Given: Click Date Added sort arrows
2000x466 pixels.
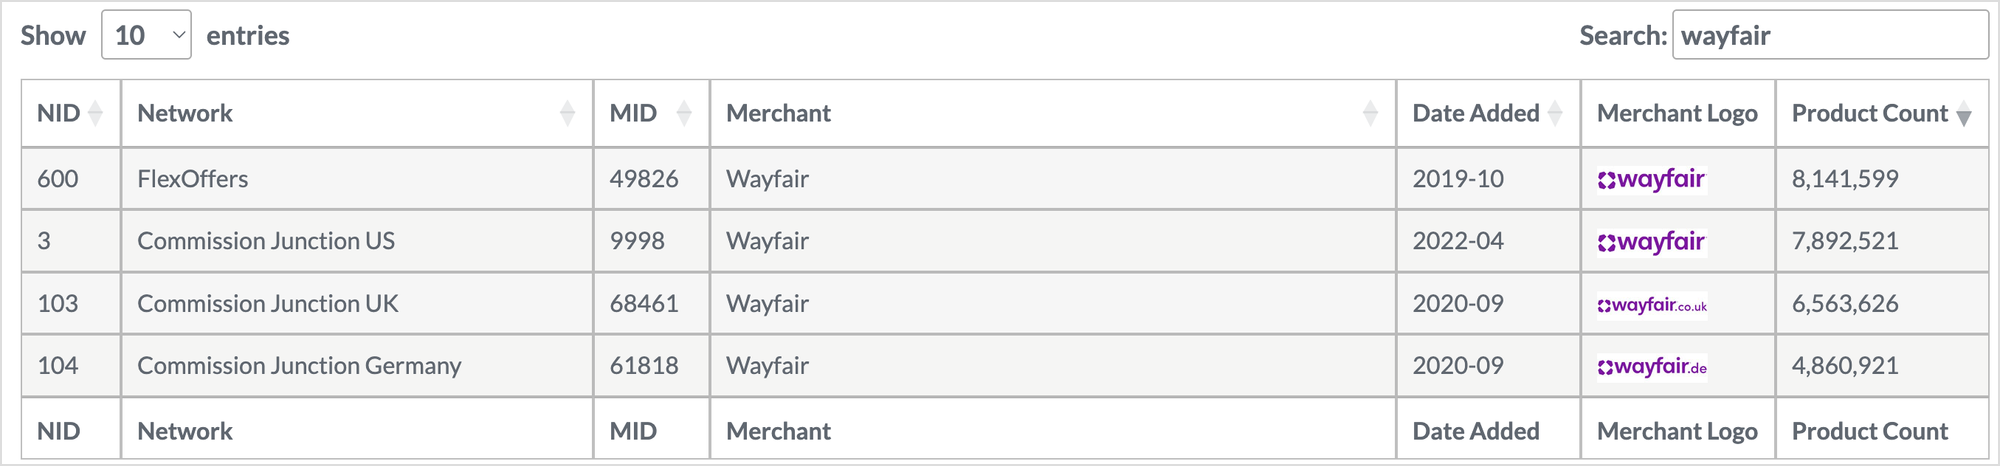Looking at the screenshot, I should coord(1555,114).
